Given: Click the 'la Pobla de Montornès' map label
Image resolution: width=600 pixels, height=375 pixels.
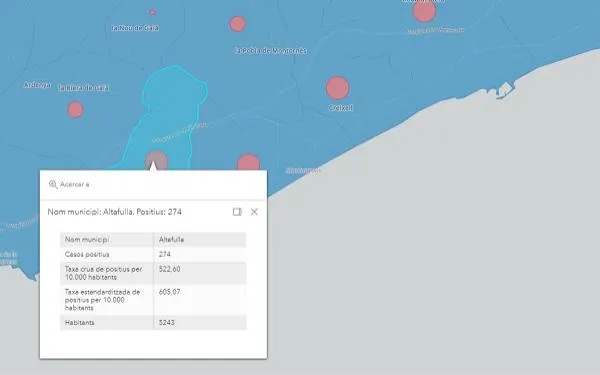Looking at the screenshot, I should pos(271,51).
